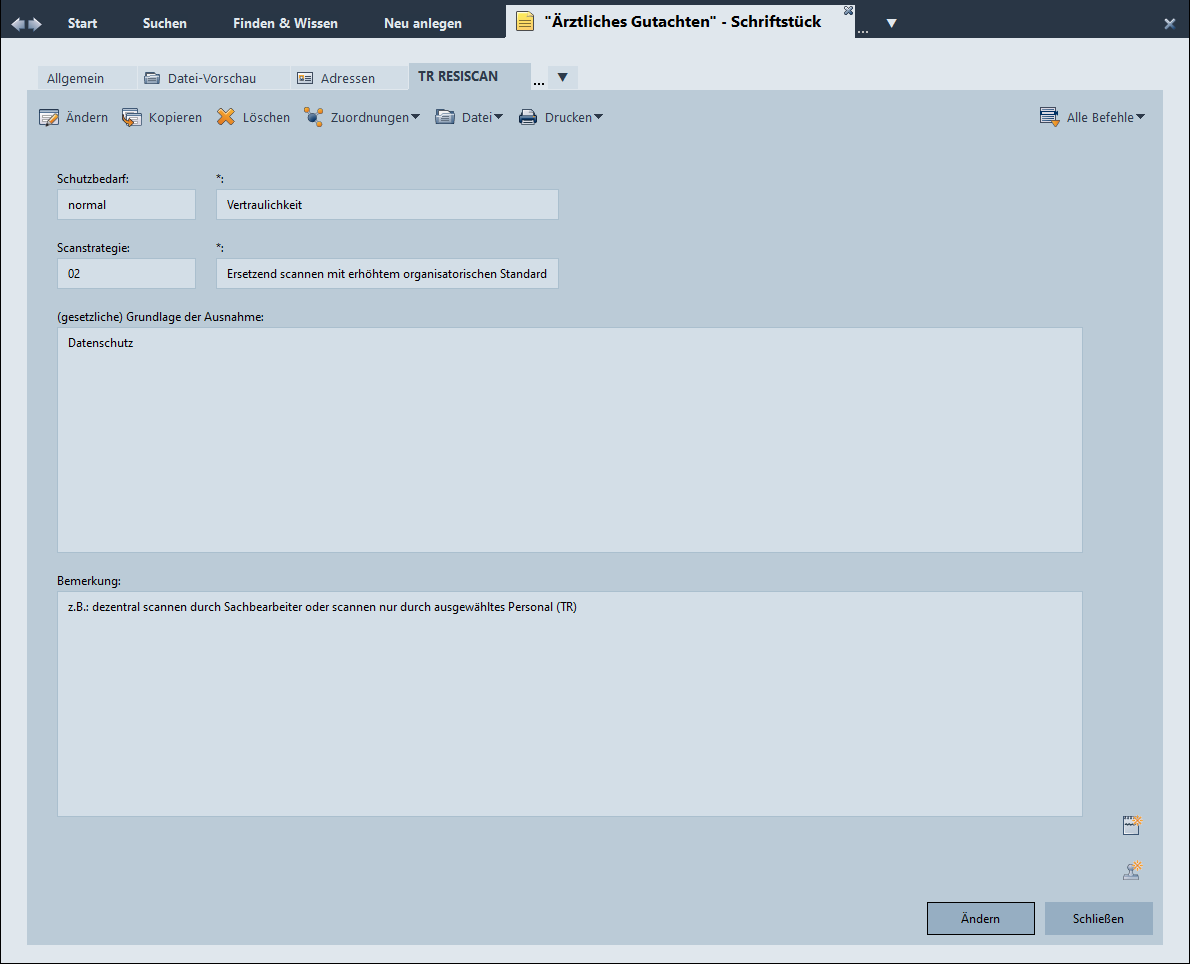Click the Ändern pencil icon in toolbar

click(49, 118)
